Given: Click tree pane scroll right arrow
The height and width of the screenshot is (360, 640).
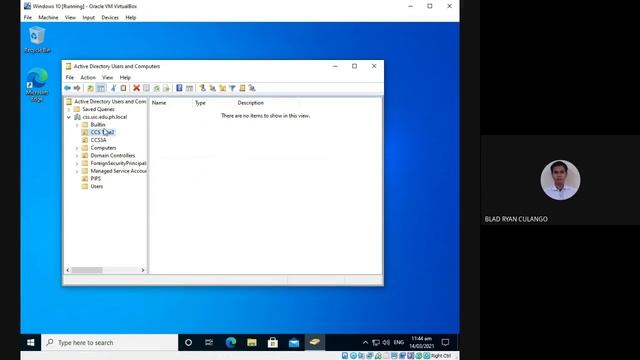Looking at the screenshot, I should 143,270.
